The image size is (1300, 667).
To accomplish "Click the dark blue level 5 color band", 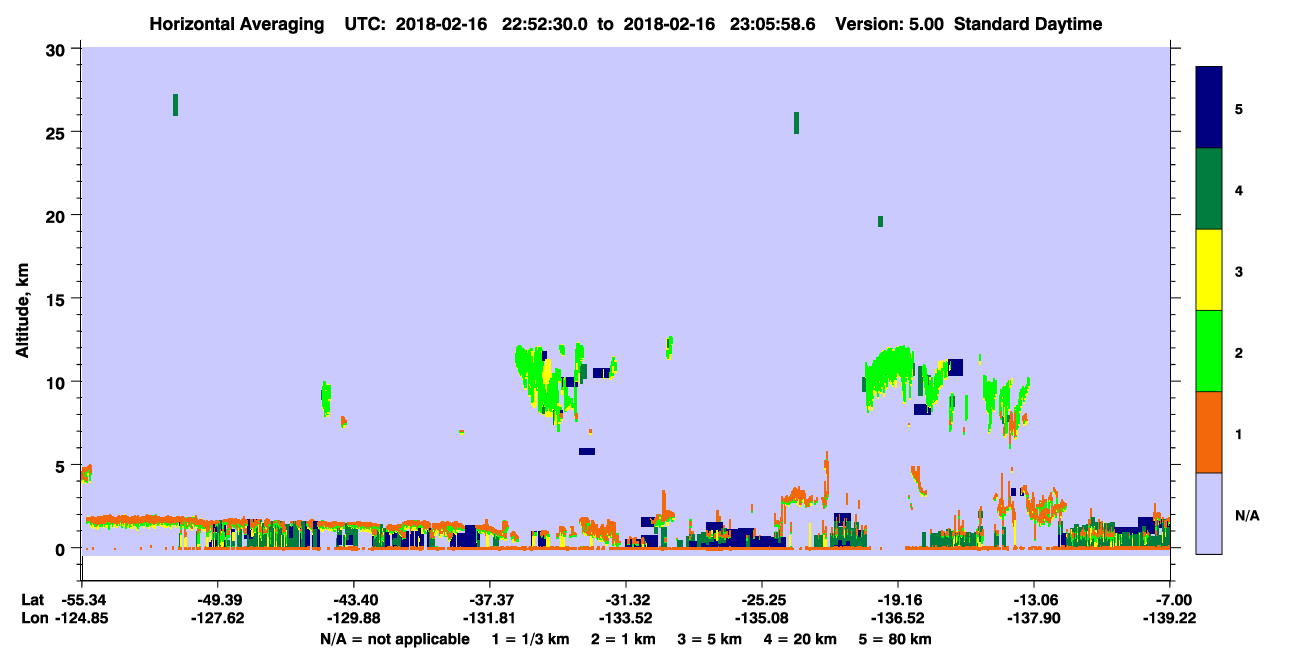I will 1209,107.
